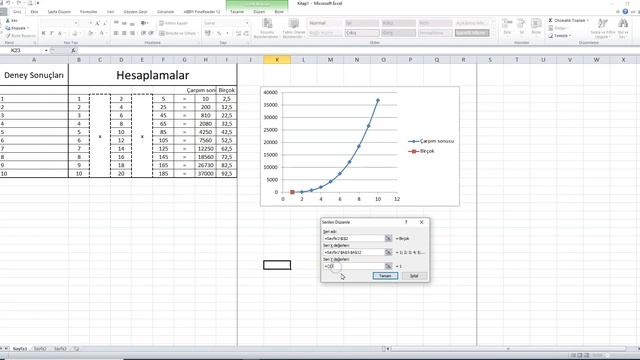Close the Serileri Düzenle dialog

click(422, 222)
